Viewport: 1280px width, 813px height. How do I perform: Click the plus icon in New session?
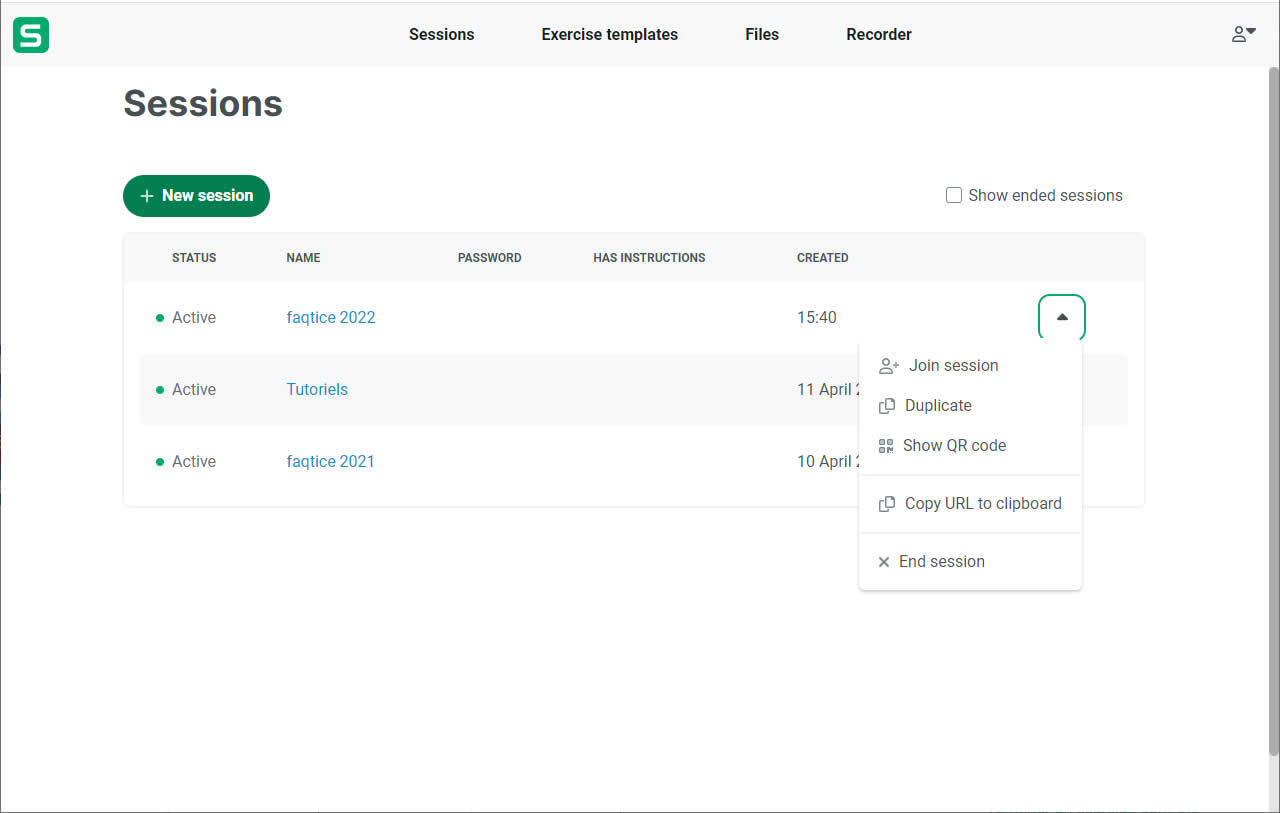point(147,196)
